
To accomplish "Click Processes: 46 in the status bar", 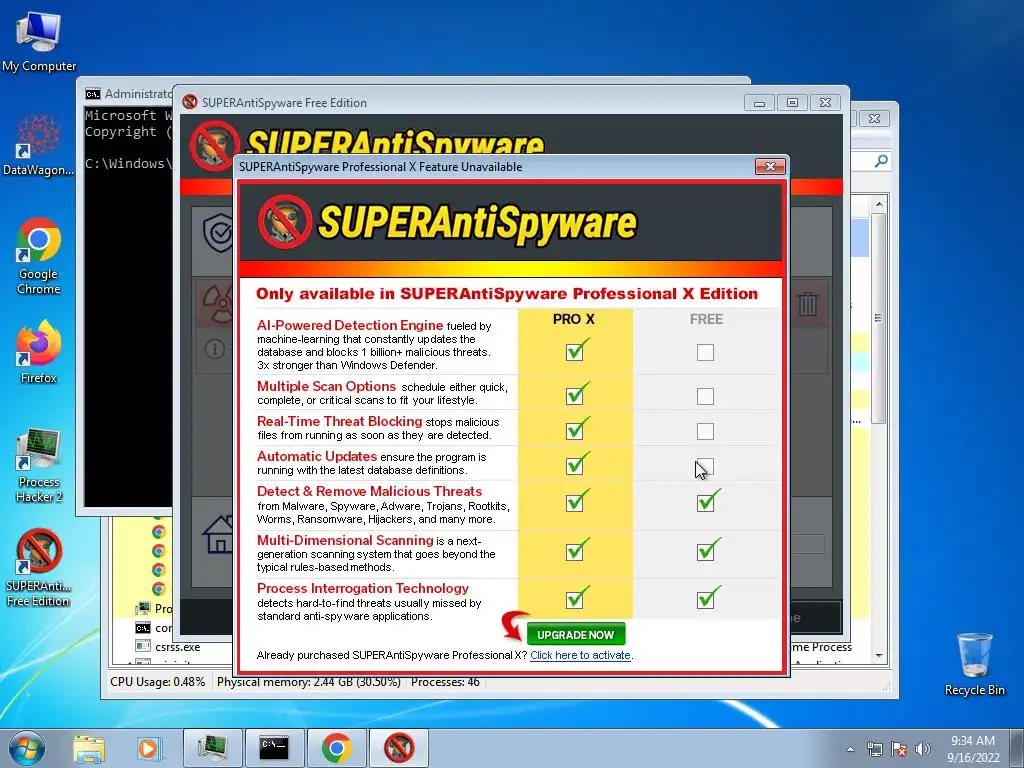I will coord(445,682).
